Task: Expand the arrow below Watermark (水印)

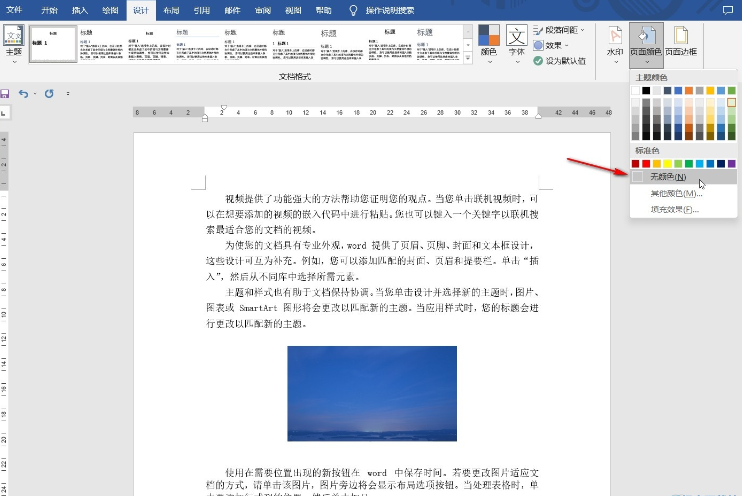Action: pos(615,62)
